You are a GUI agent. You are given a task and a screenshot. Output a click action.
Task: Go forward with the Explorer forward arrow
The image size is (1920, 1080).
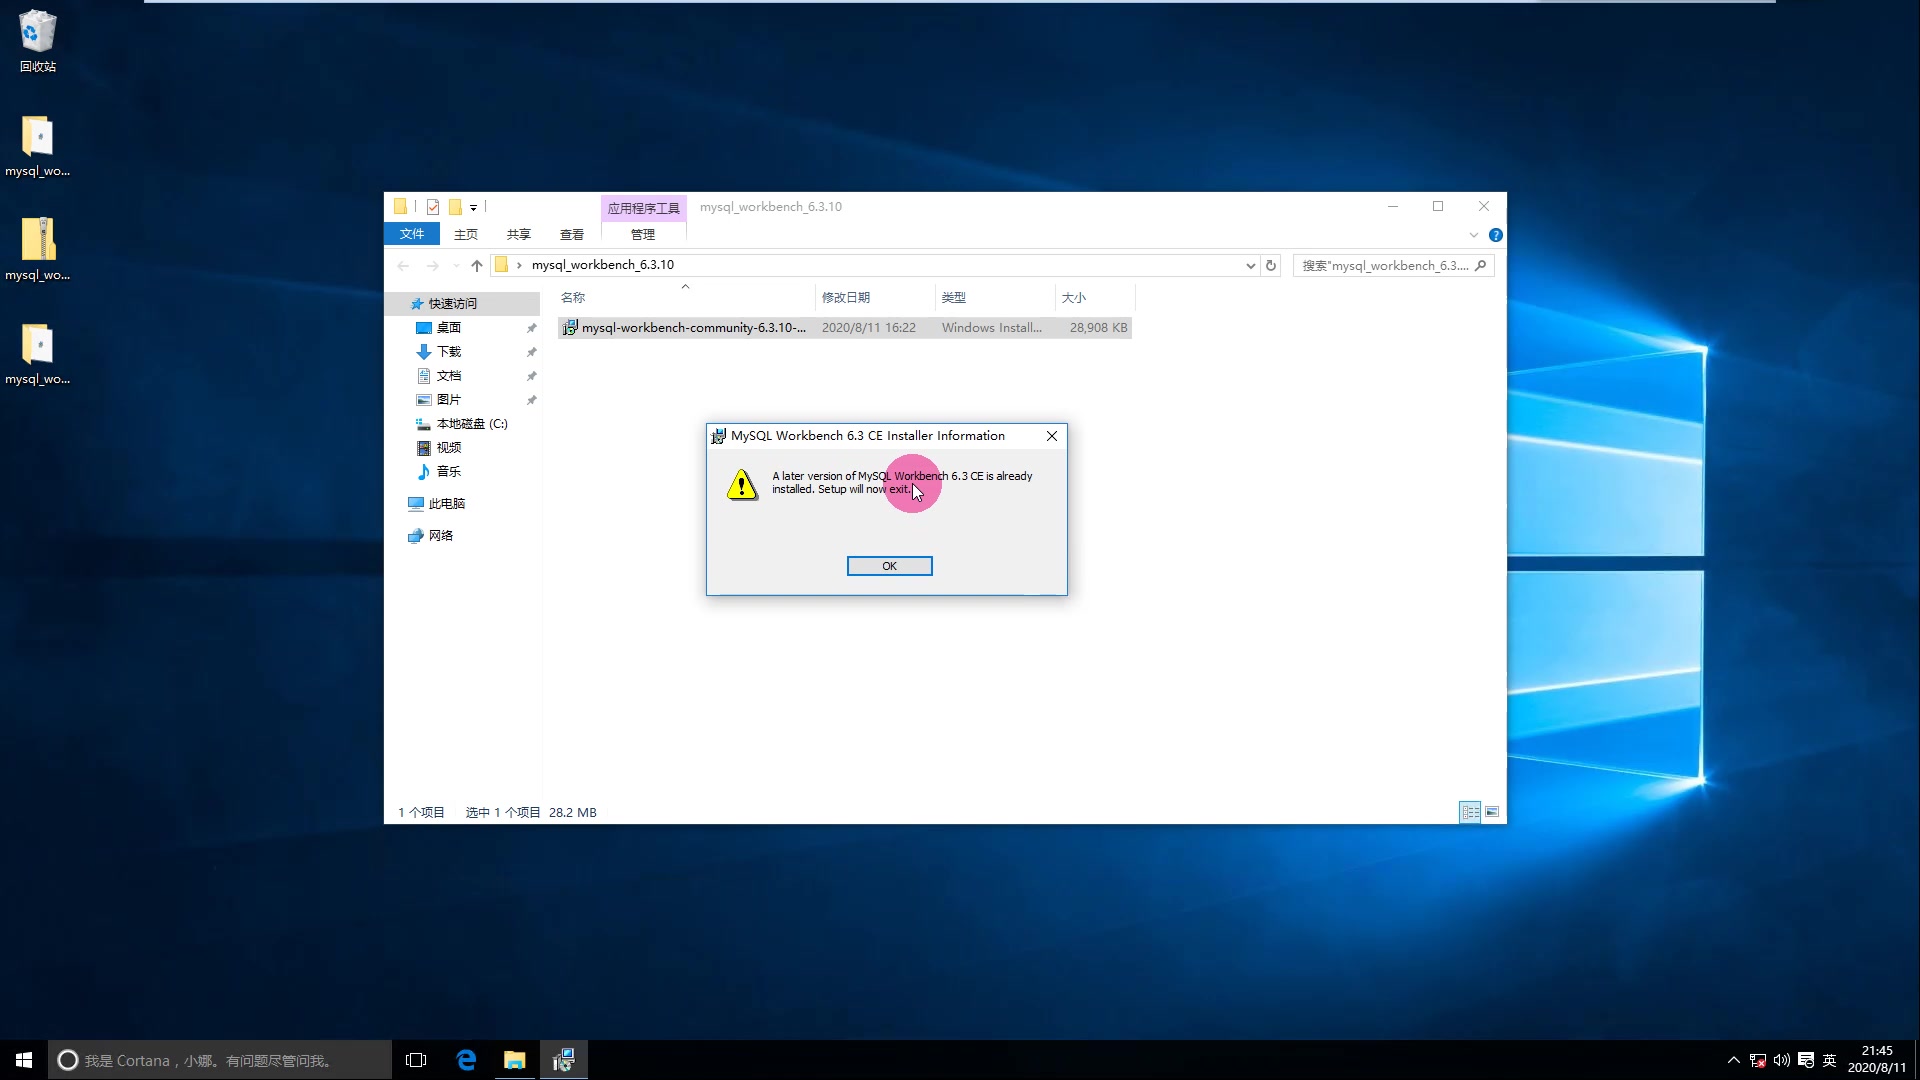pos(432,265)
